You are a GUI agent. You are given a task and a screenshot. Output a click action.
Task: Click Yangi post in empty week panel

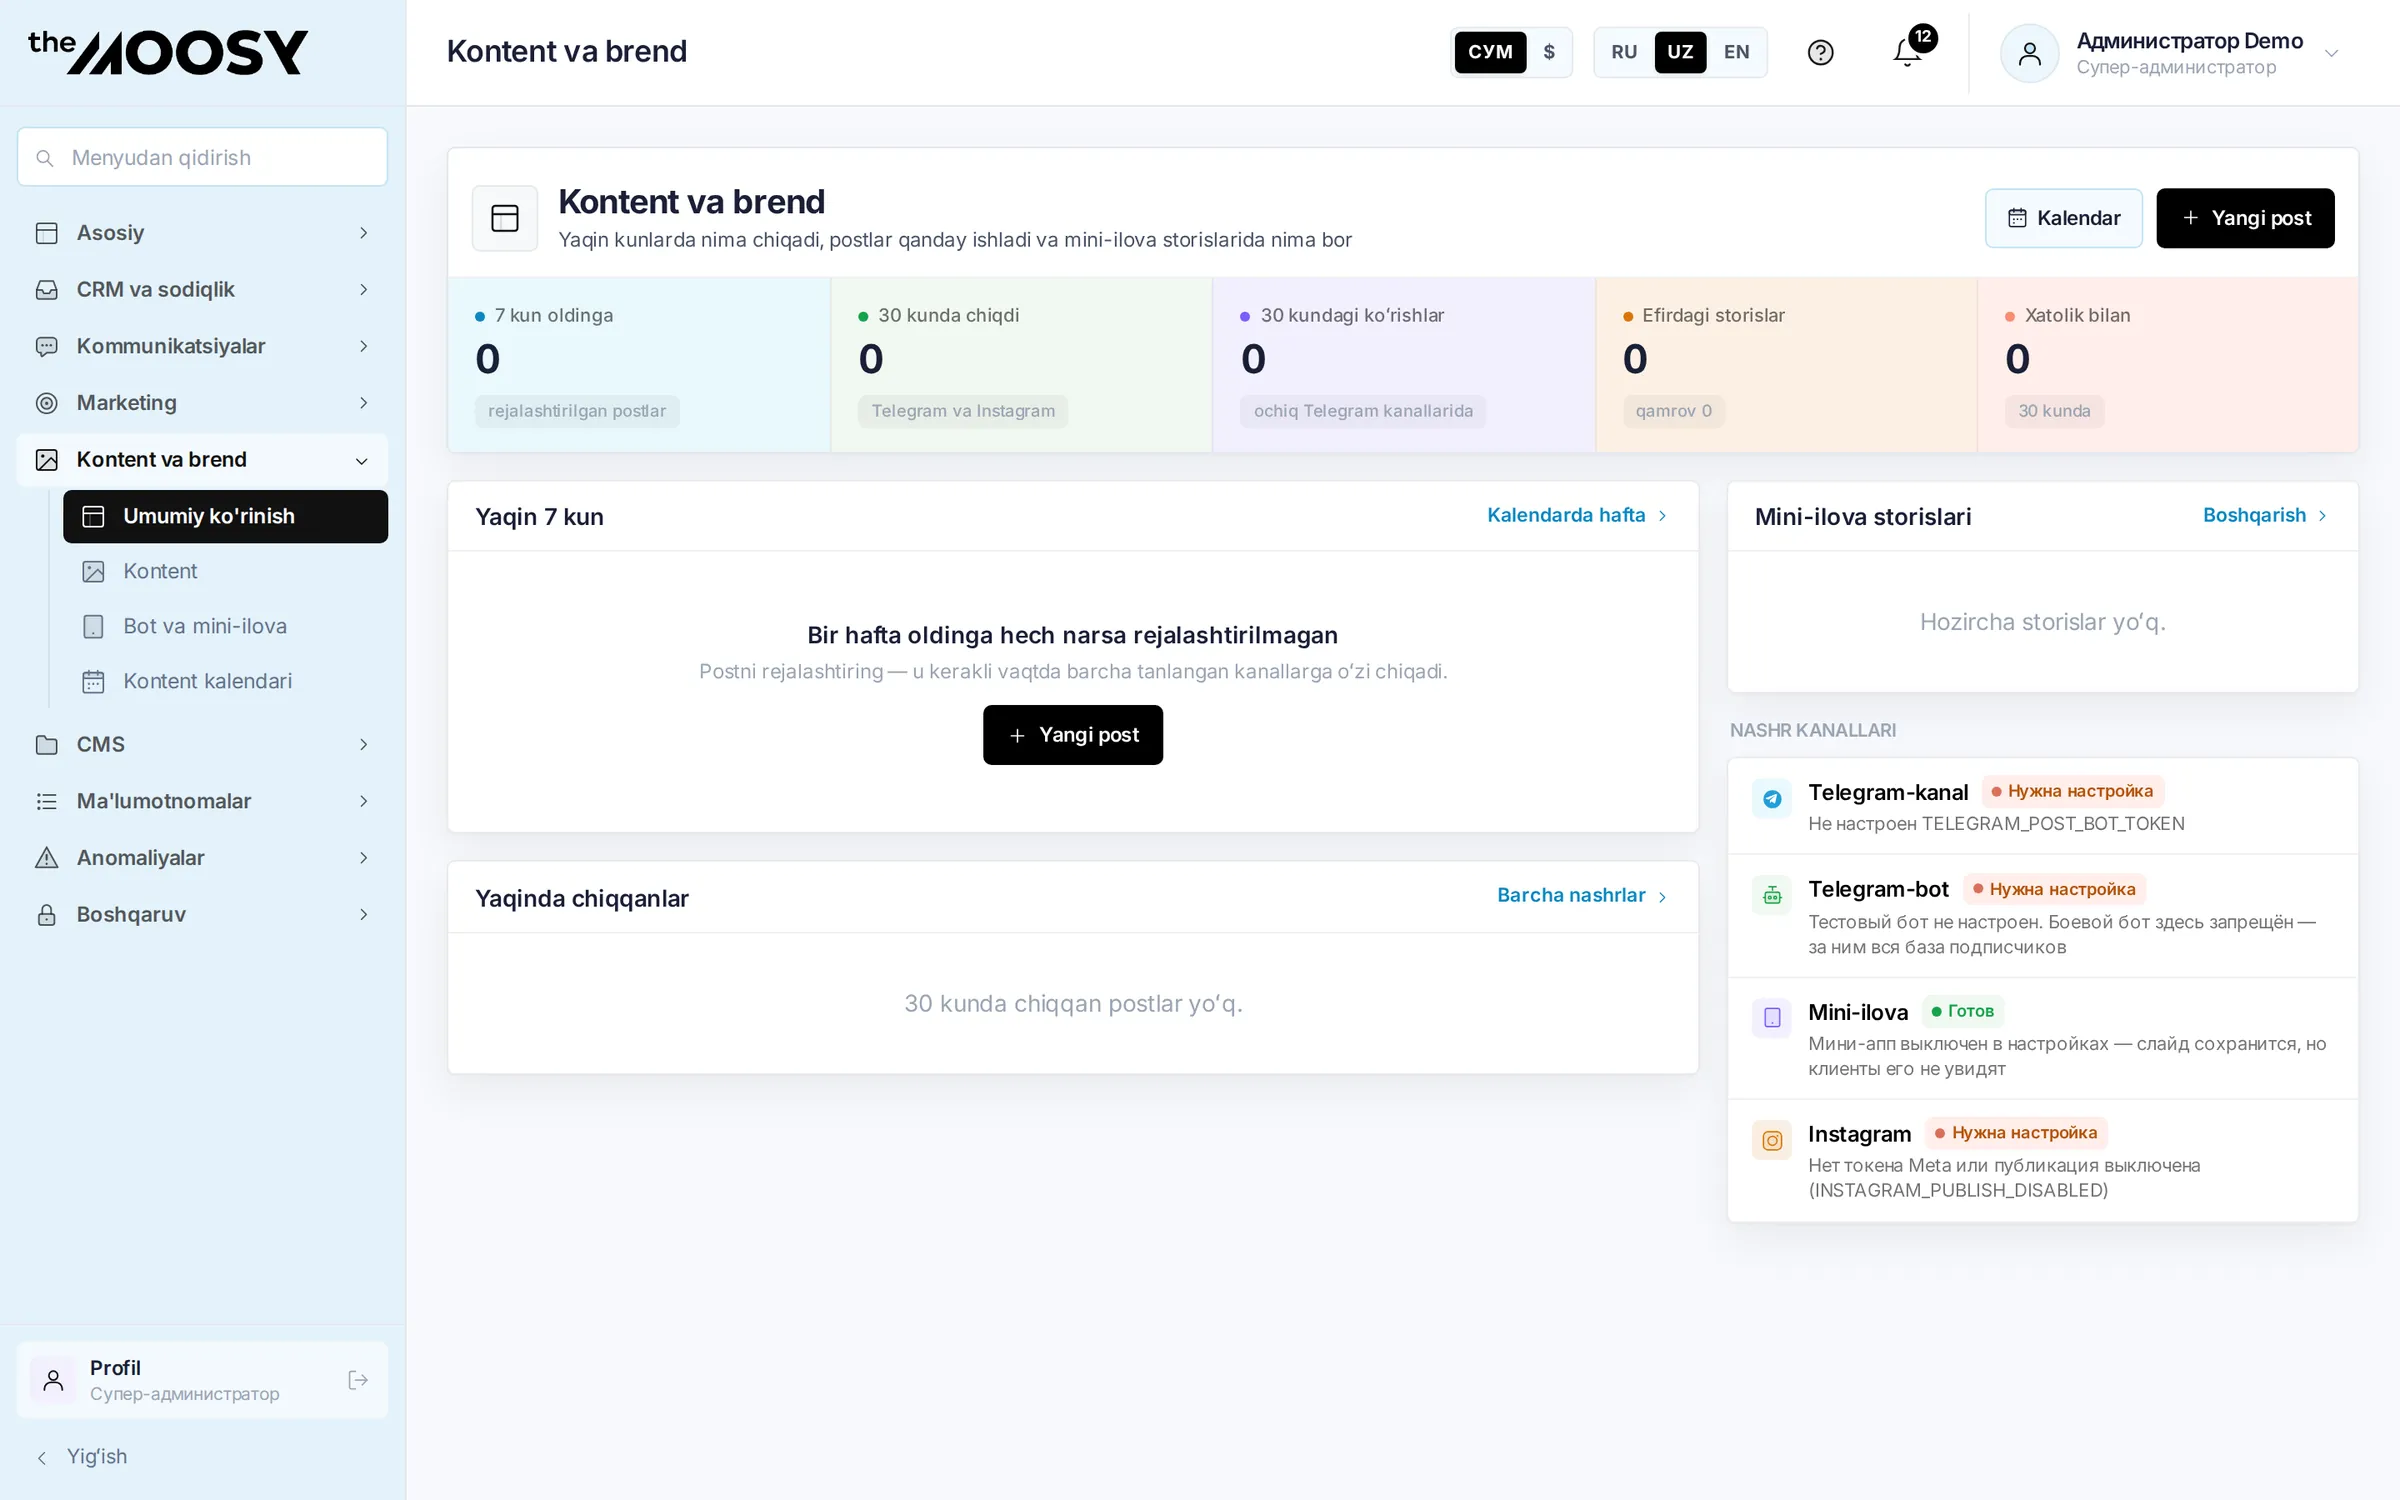coord(1073,735)
